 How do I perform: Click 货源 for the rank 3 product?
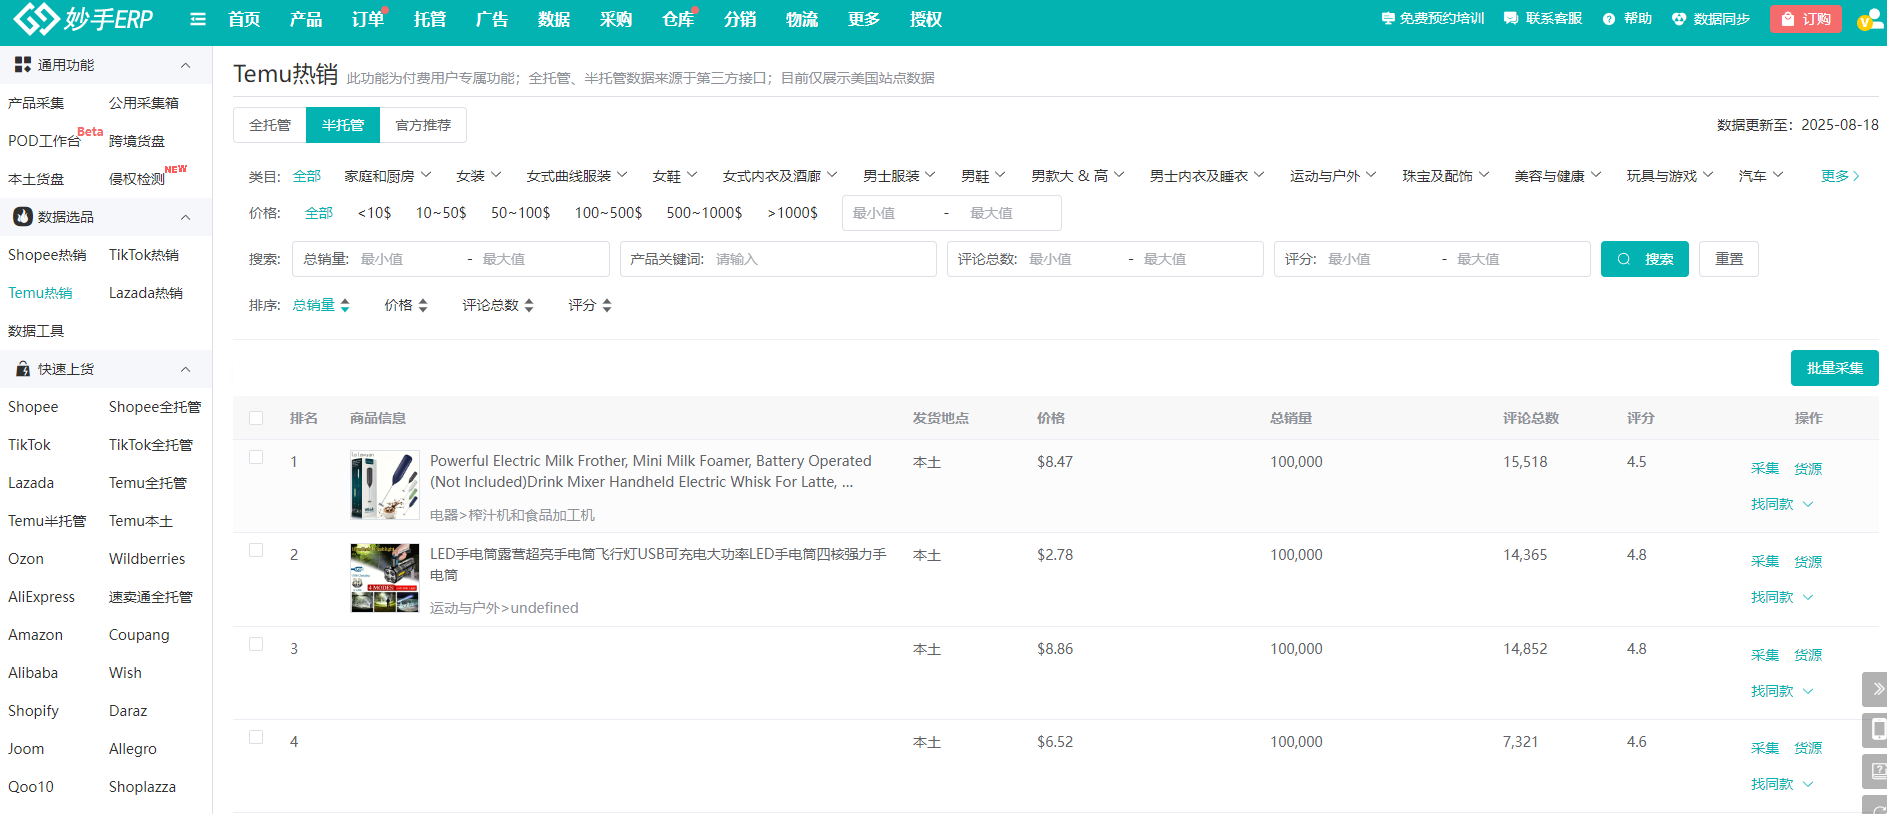tap(1808, 655)
